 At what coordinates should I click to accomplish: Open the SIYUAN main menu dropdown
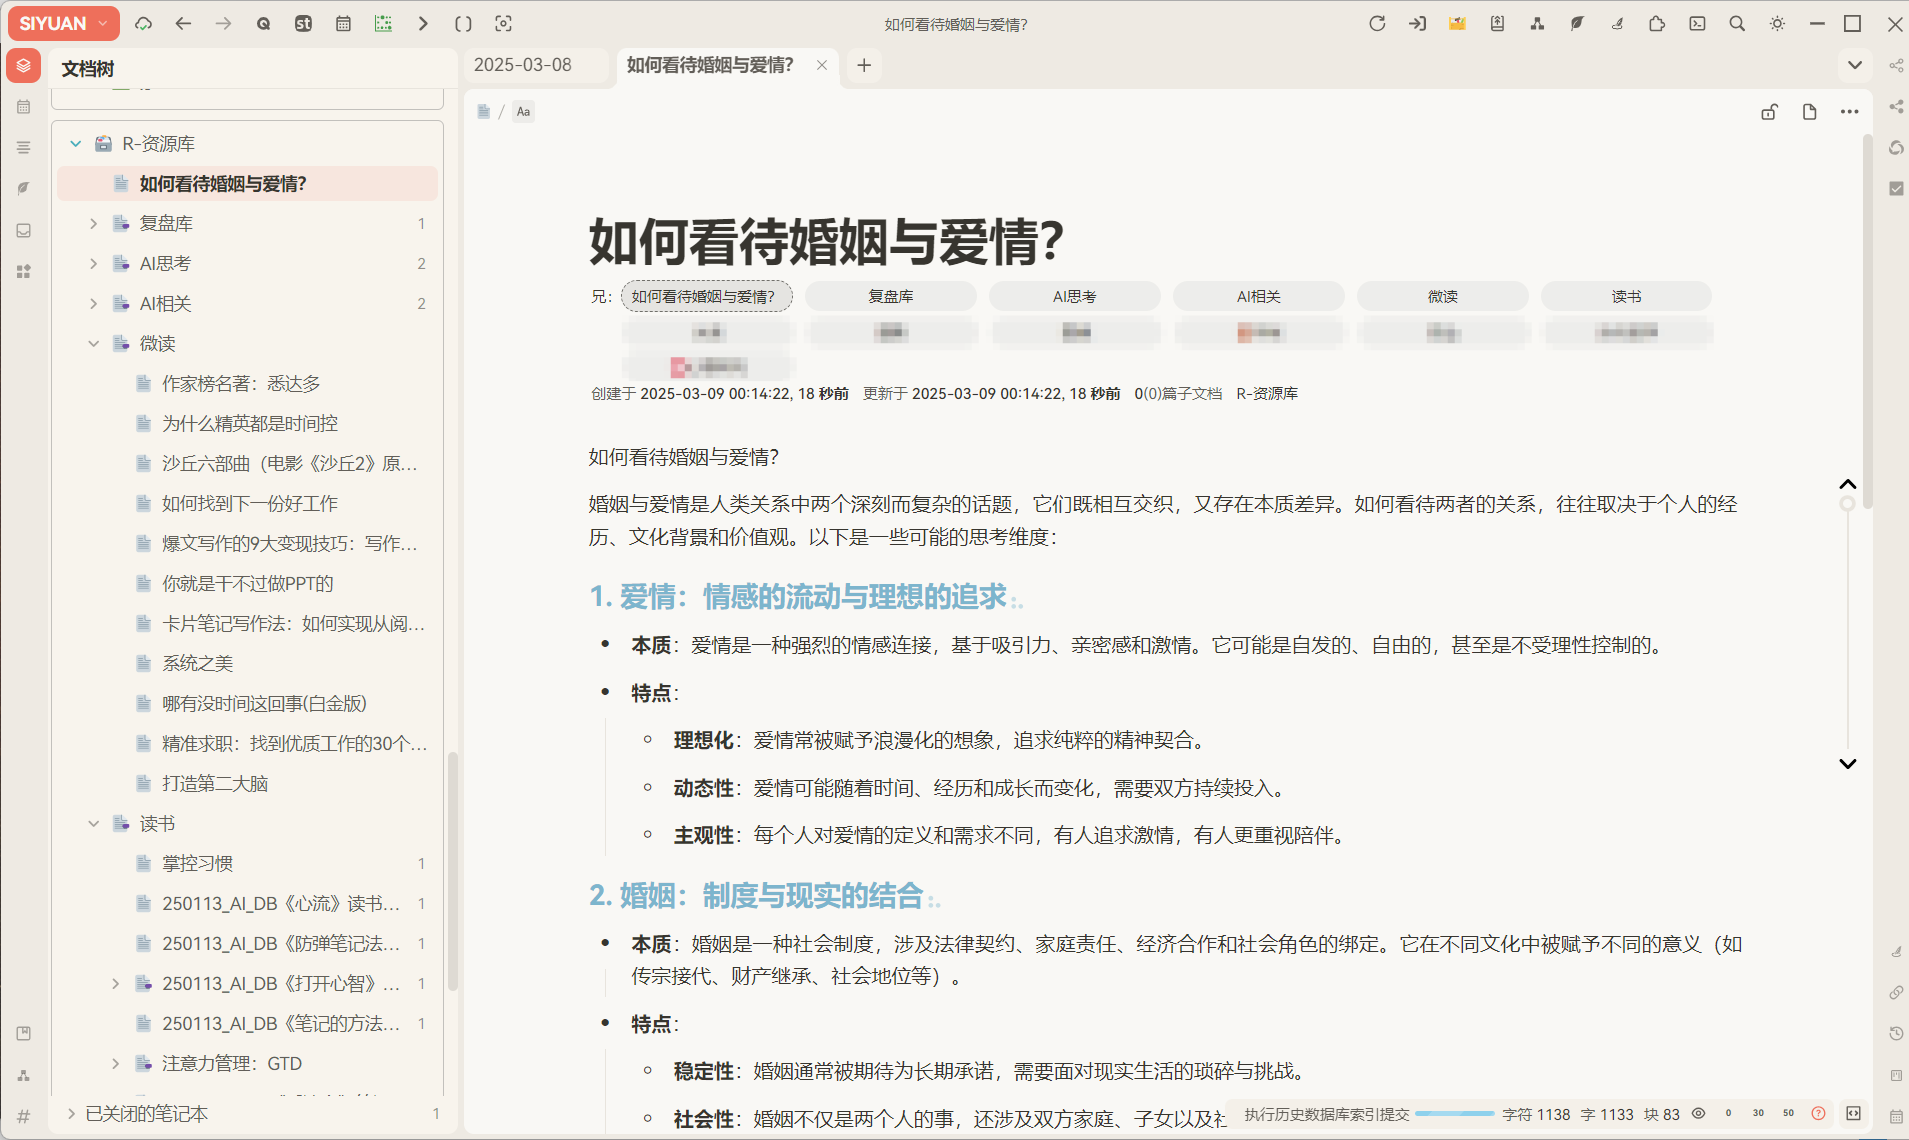(63, 24)
